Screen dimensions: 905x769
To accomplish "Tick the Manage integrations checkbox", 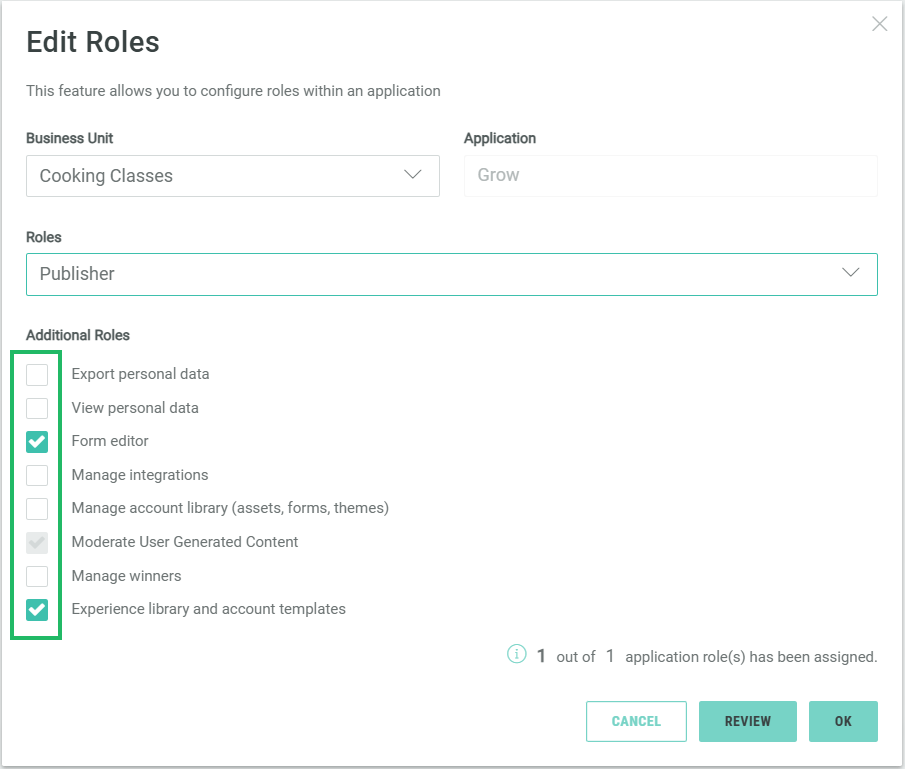I will click(x=37, y=475).
